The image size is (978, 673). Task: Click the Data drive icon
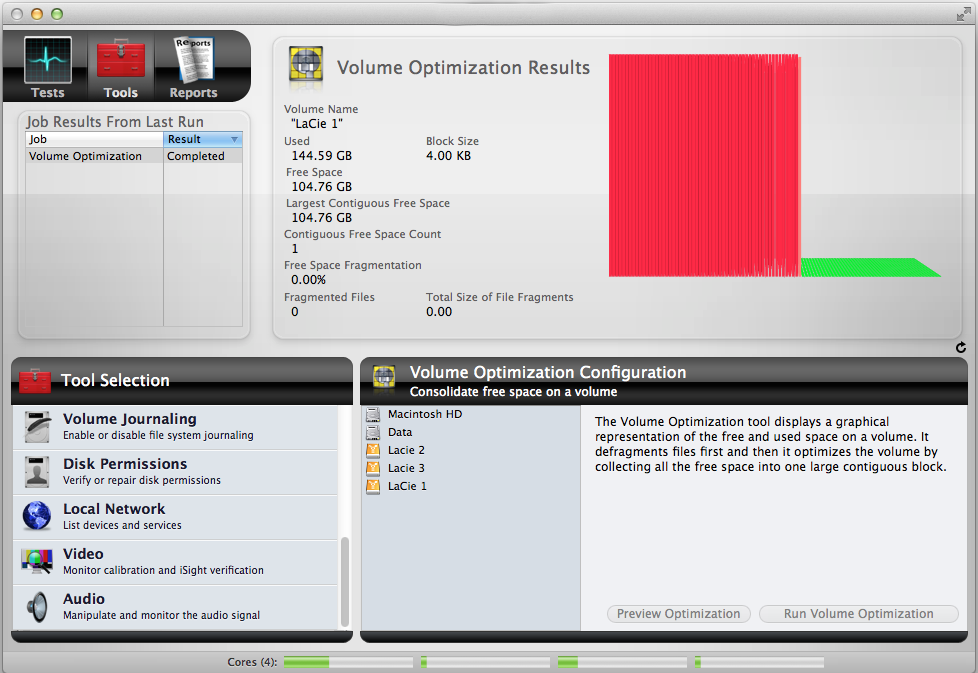tap(373, 432)
